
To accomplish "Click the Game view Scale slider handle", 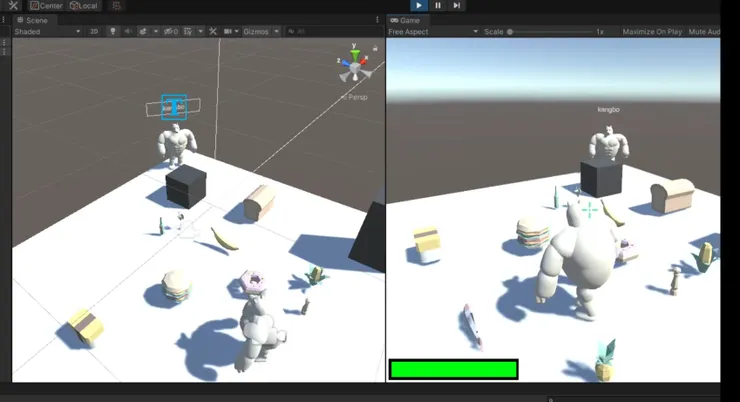I will pos(510,32).
